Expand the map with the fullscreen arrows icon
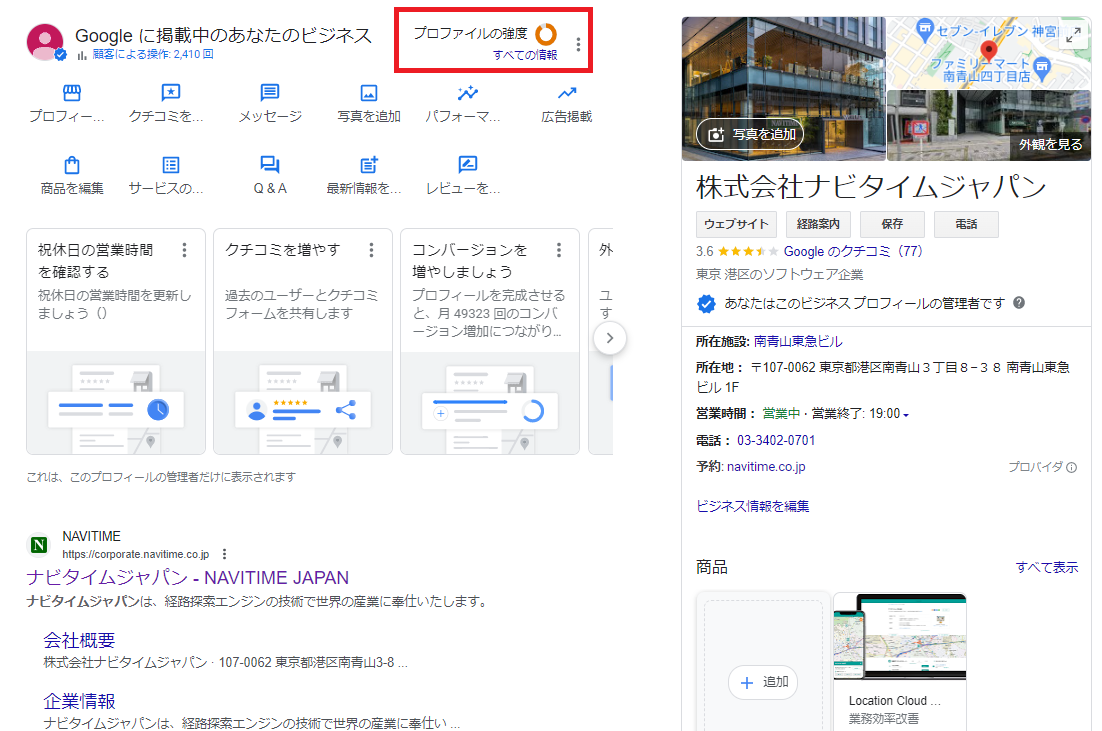This screenshot has width=1102, height=731. coord(1073,35)
